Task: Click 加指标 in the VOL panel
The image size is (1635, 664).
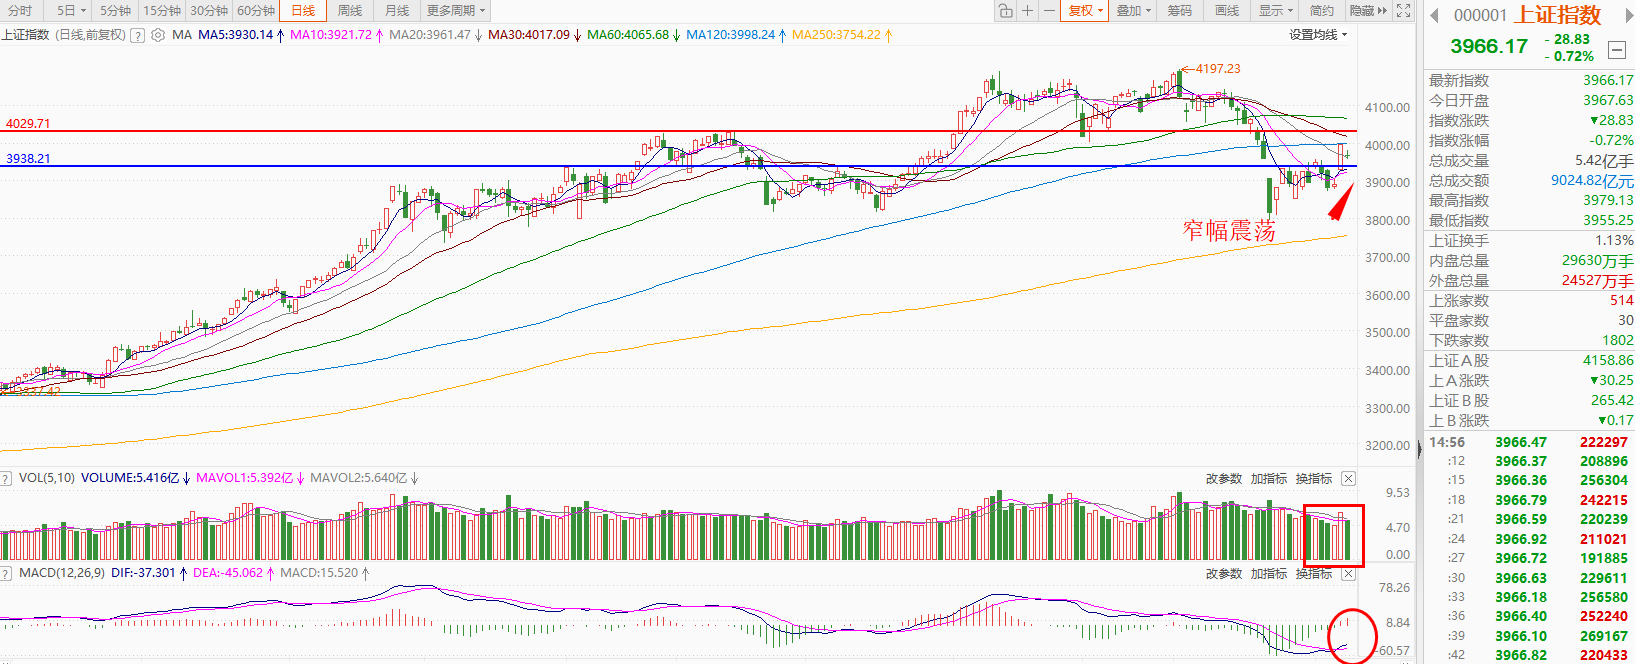Action: tap(1268, 479)
